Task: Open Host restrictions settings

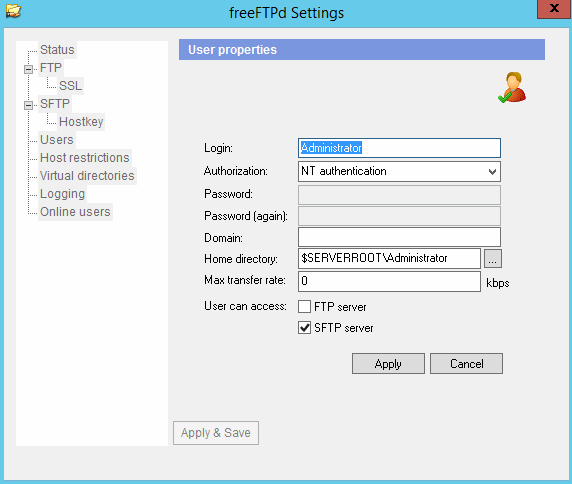Action: pos(85,158)
